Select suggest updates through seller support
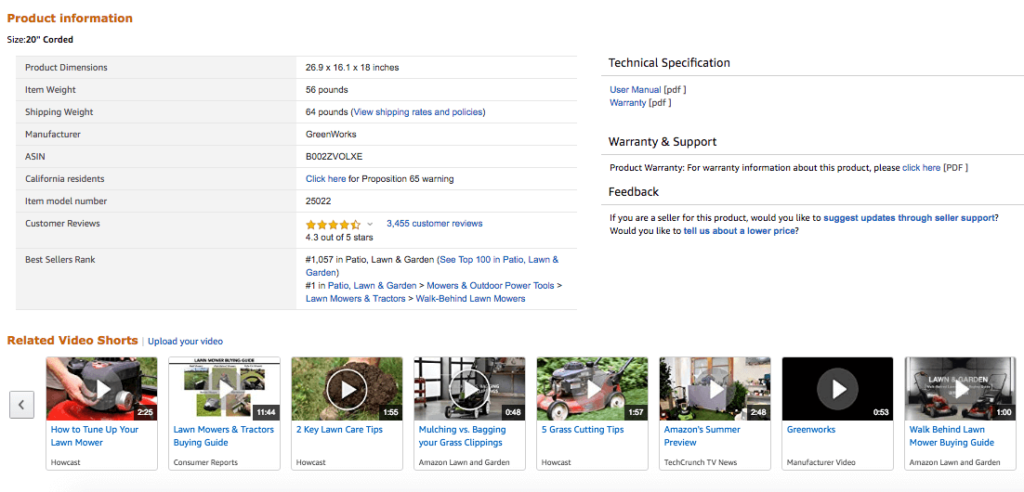Screen dimensions: 1024x492 909,218
